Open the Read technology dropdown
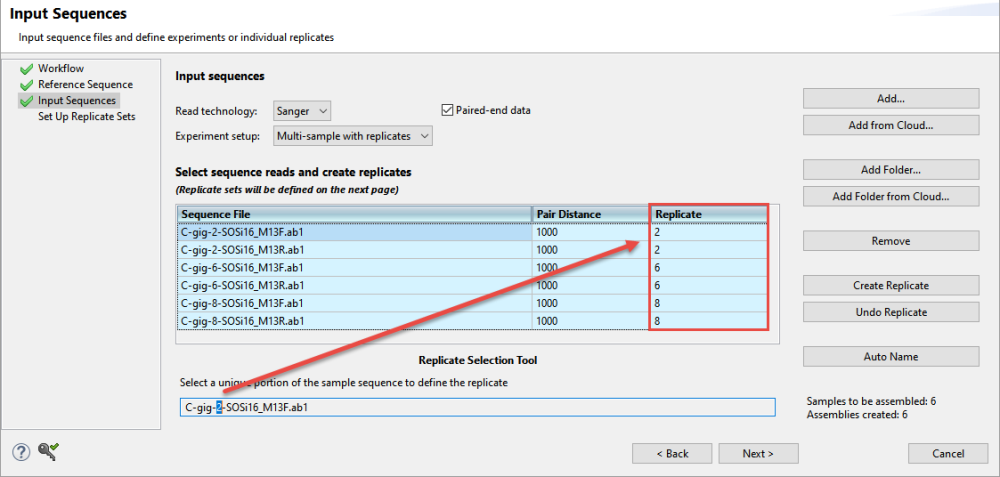Image resolution: width=1000 pixels, height=477 pixels. click(302, 111)
